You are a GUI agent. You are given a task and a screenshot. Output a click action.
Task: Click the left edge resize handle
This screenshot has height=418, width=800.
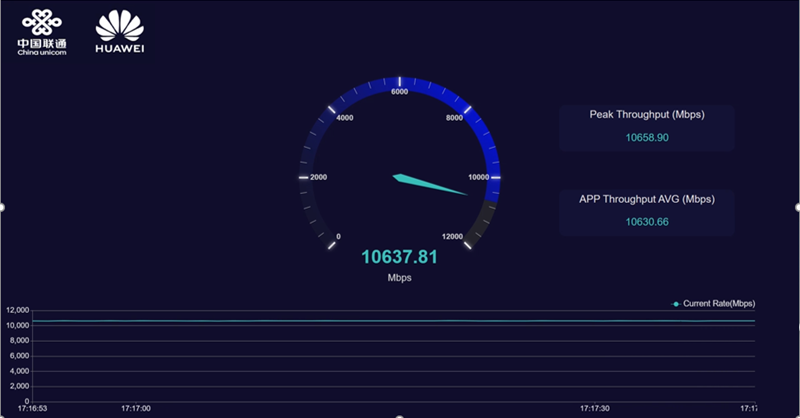click(x=2, y=207)
